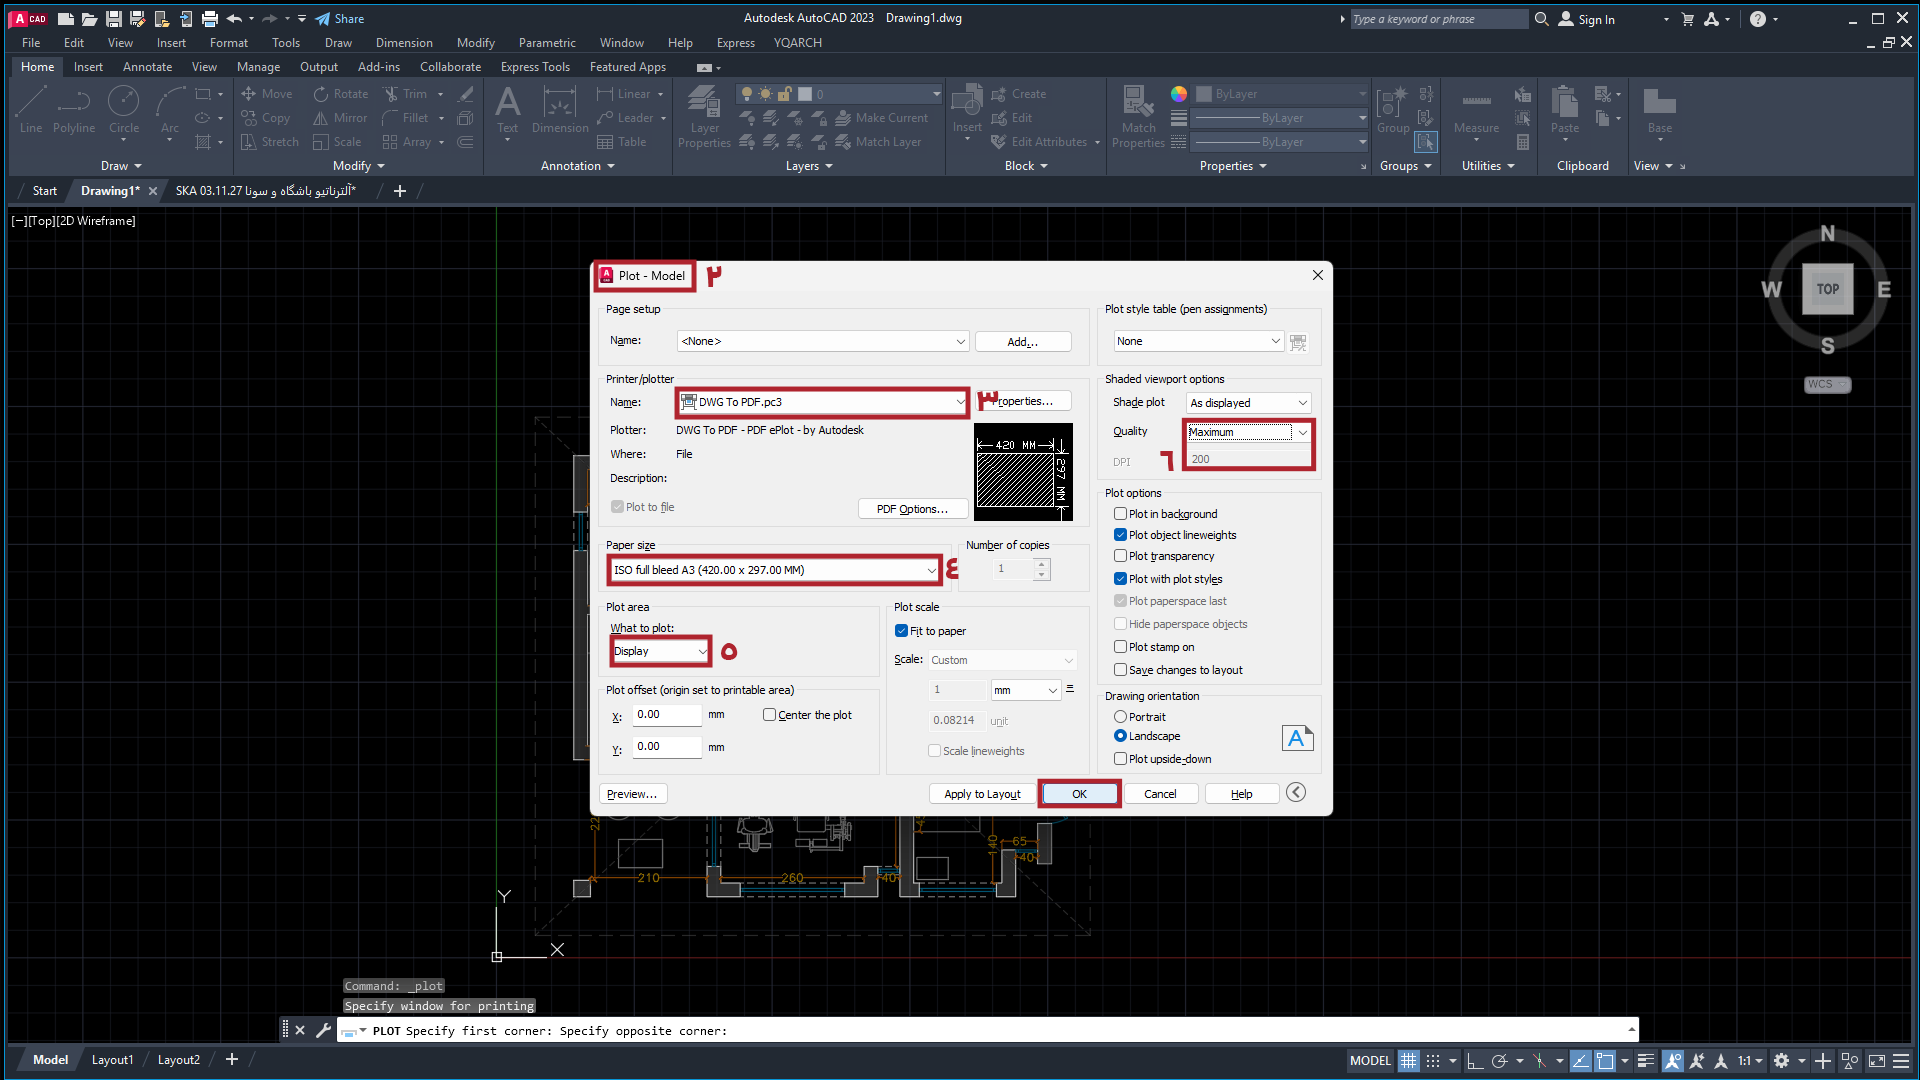Click the Save icon in quick access toolbar
This screenshot has width=1920, height=1080.
point(113,19)
